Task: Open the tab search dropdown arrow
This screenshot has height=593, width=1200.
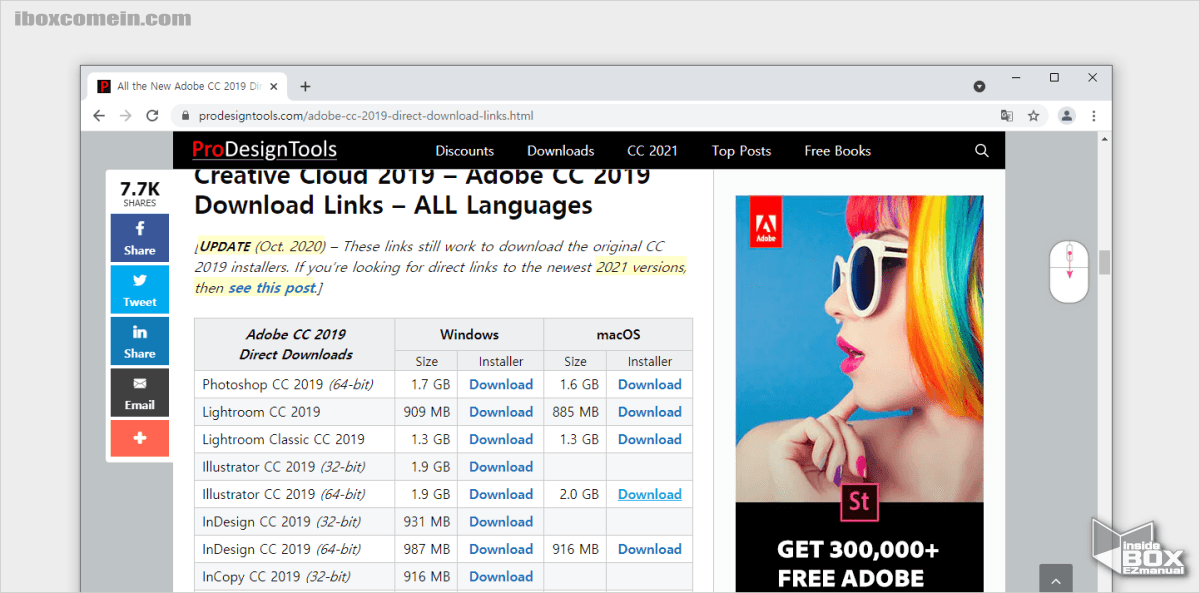Action: click(x=980, y=86)
